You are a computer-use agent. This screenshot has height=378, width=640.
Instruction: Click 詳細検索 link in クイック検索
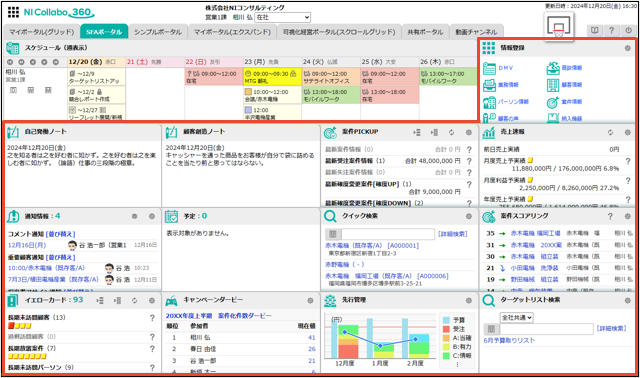[x=452, y=234]
